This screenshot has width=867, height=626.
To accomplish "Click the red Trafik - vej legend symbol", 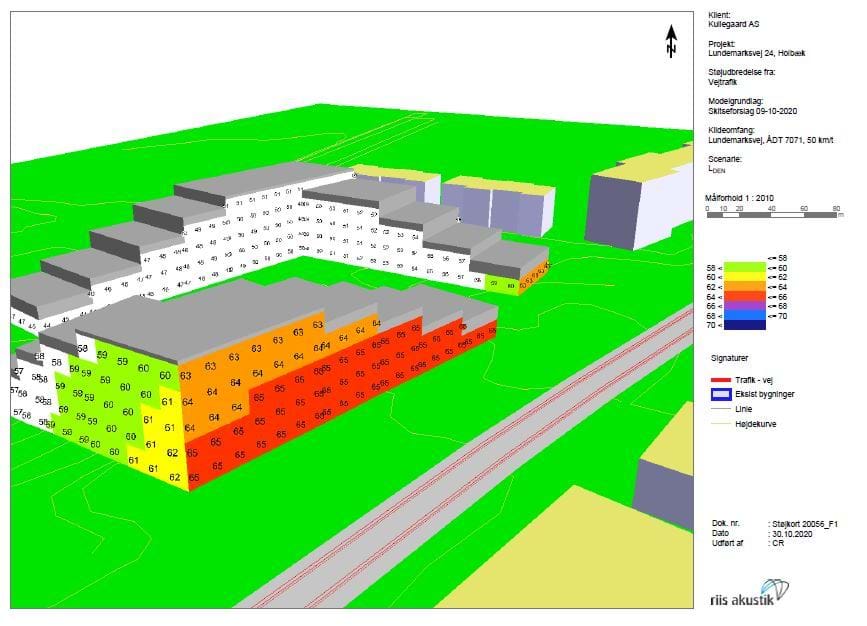I will click(x=723, y=380).
